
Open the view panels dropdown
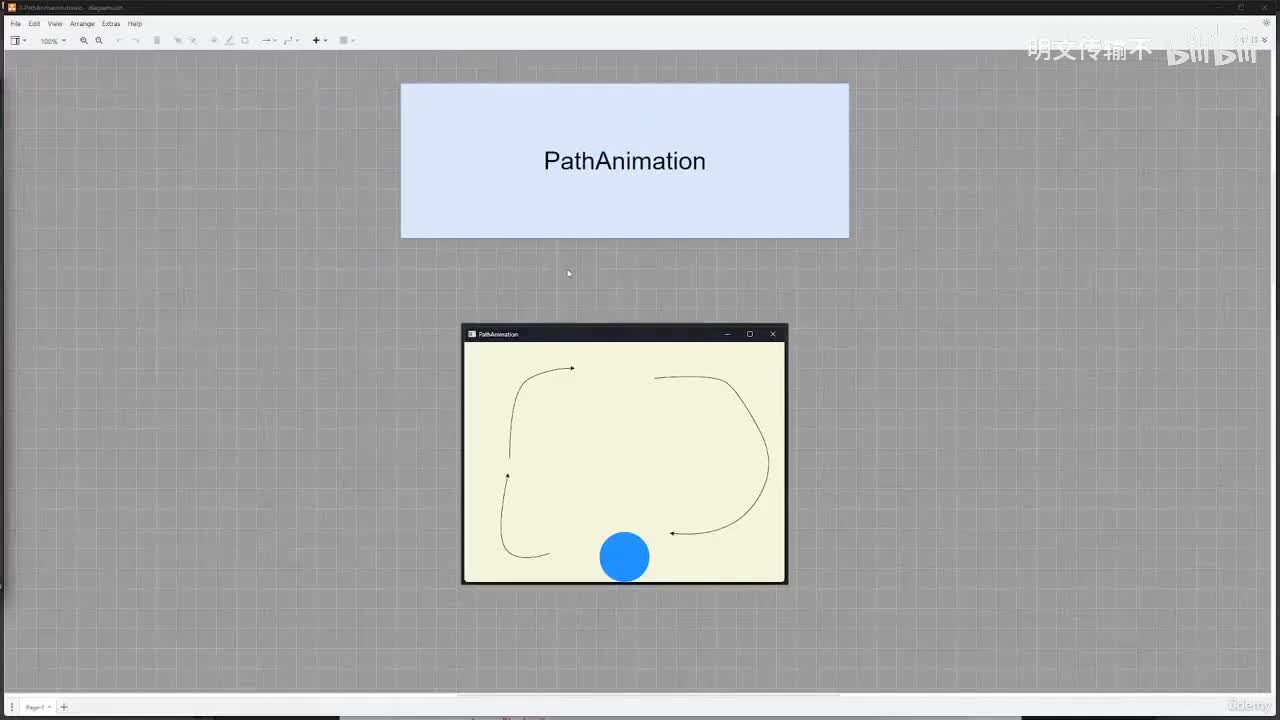(x=18, y=41)
